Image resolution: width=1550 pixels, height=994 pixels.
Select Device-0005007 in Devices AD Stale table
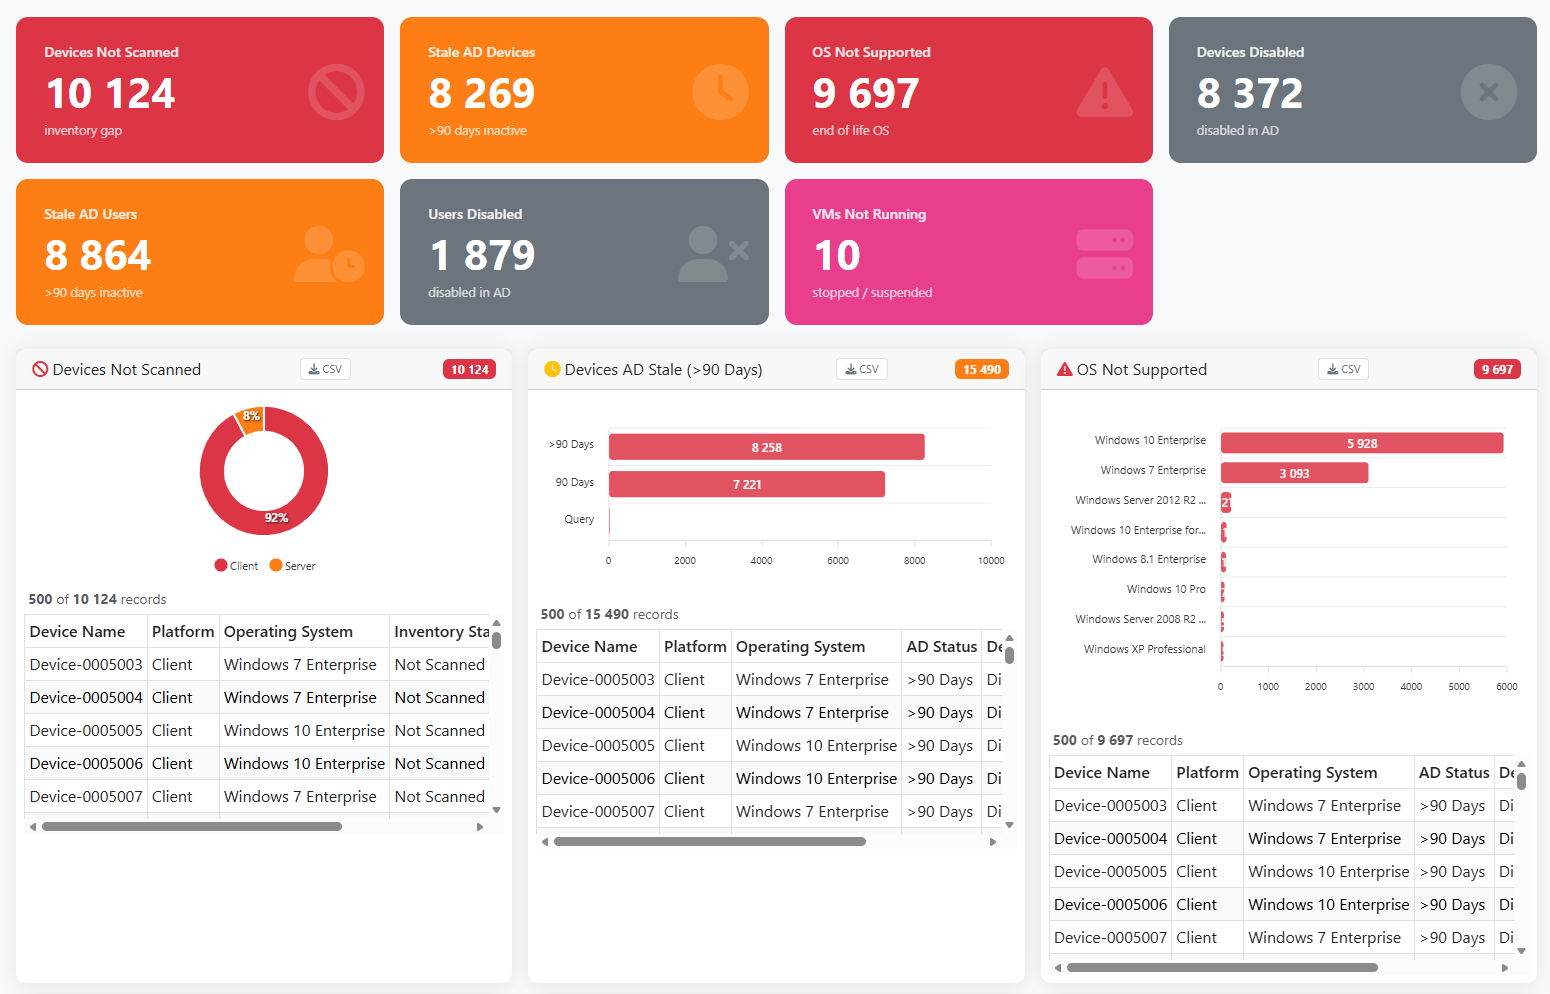(x=598, y=811)
